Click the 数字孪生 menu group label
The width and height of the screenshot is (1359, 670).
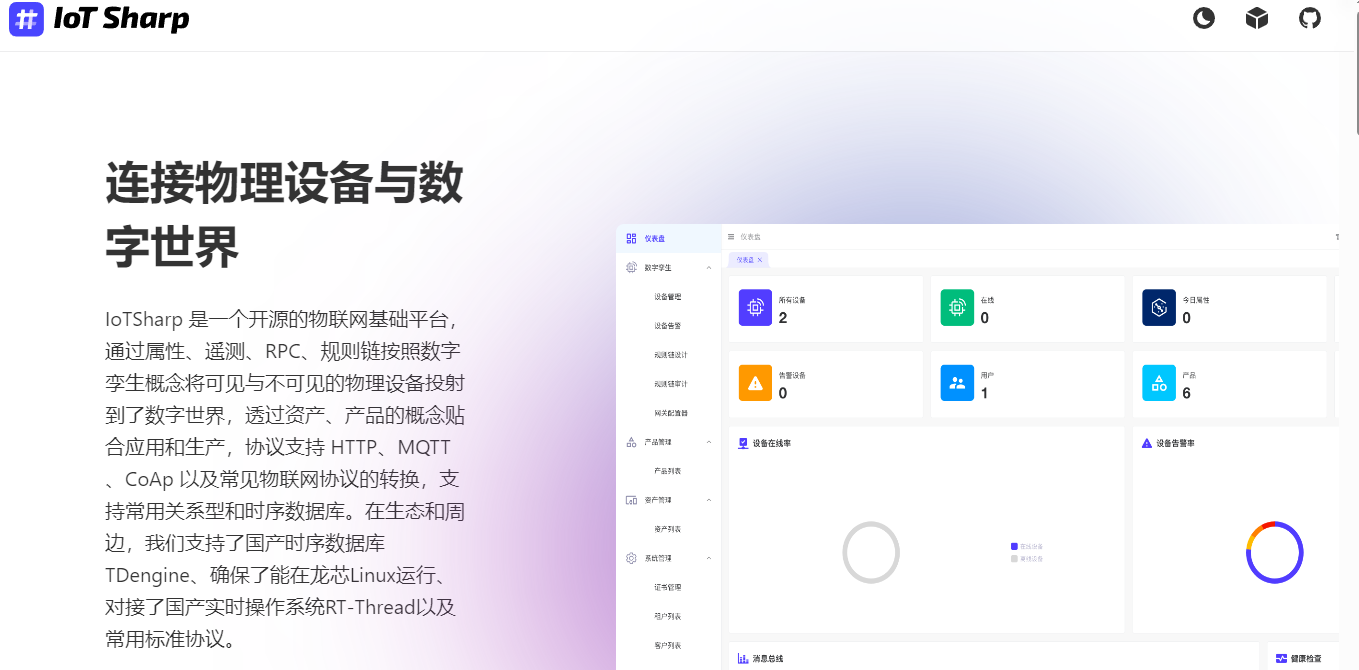(658, 267)
